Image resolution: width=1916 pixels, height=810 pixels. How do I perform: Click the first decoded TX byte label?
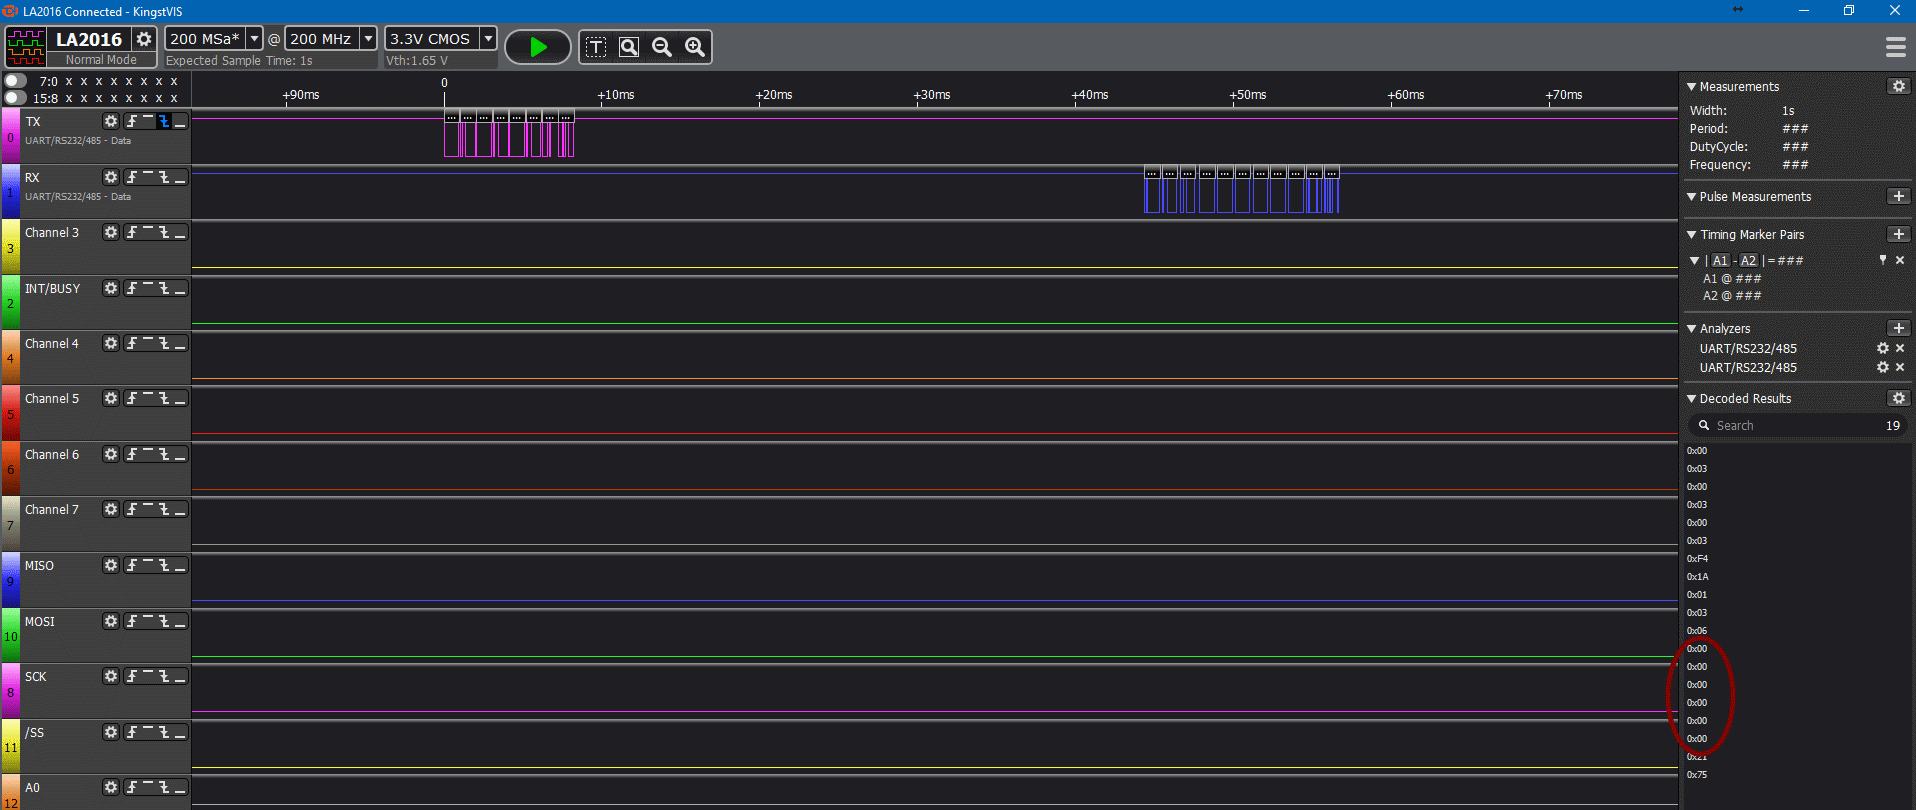click(452, 117)
